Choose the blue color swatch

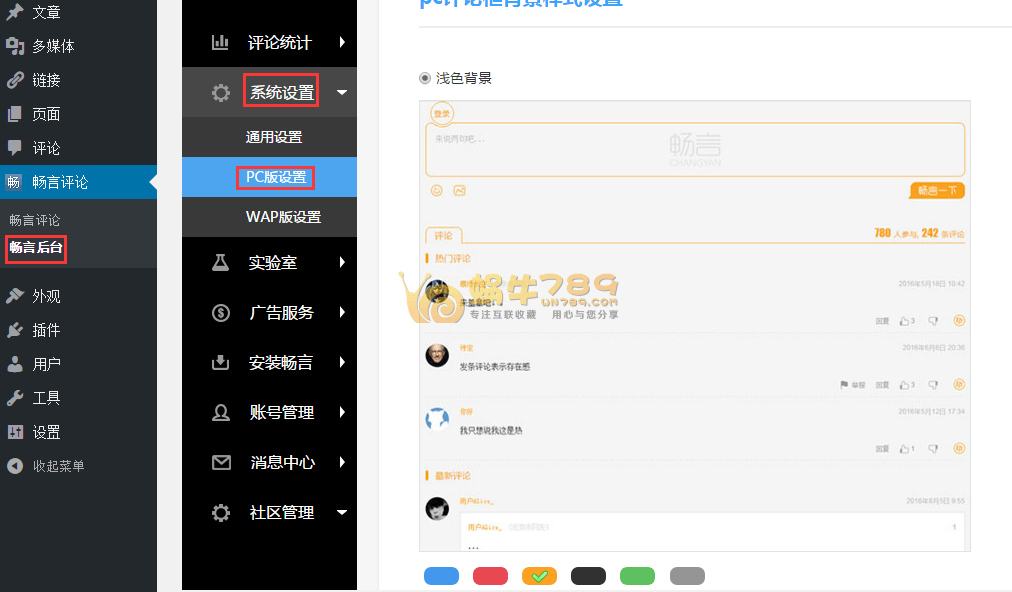(x=441, y=576)
